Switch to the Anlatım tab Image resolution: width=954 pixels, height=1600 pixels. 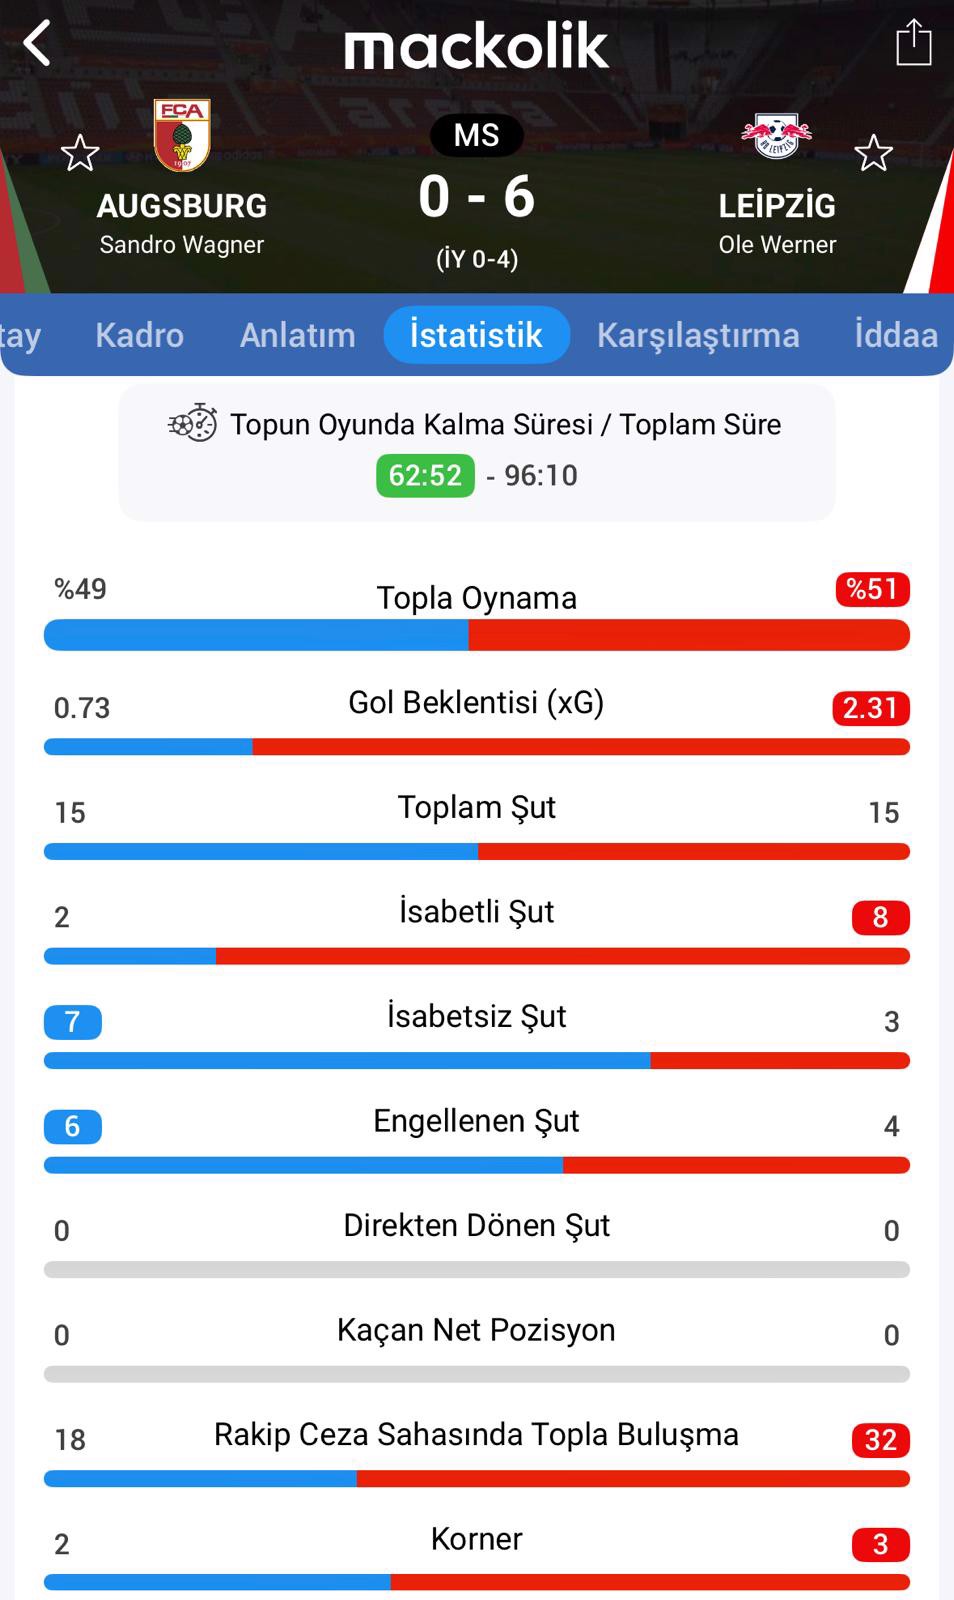click(x=297, y=335)
